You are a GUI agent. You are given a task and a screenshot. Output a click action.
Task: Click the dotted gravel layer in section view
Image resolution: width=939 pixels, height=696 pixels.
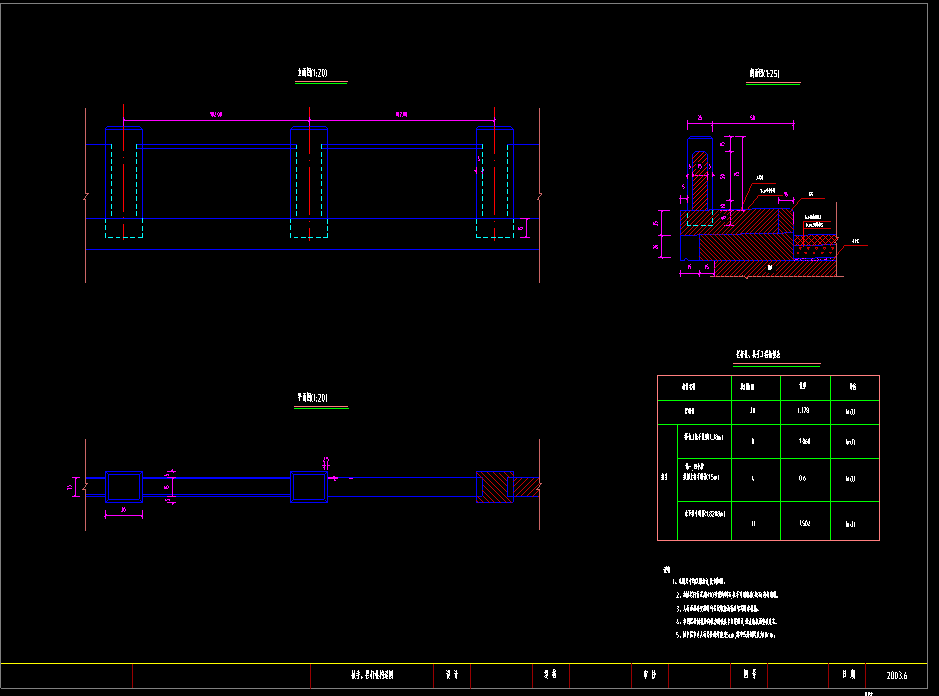tap(816, 240)
